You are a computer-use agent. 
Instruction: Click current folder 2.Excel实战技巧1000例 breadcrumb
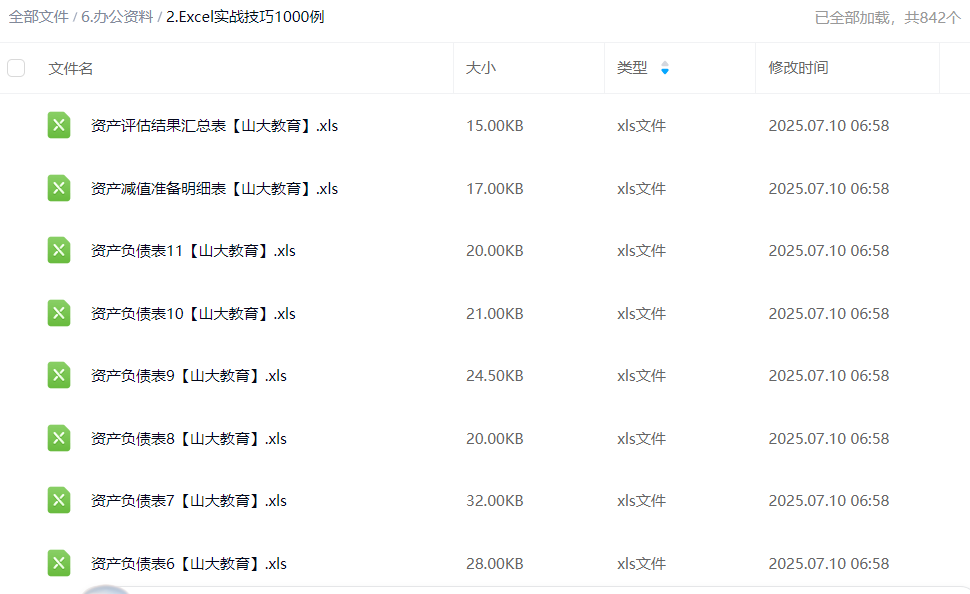pos(245,17)
